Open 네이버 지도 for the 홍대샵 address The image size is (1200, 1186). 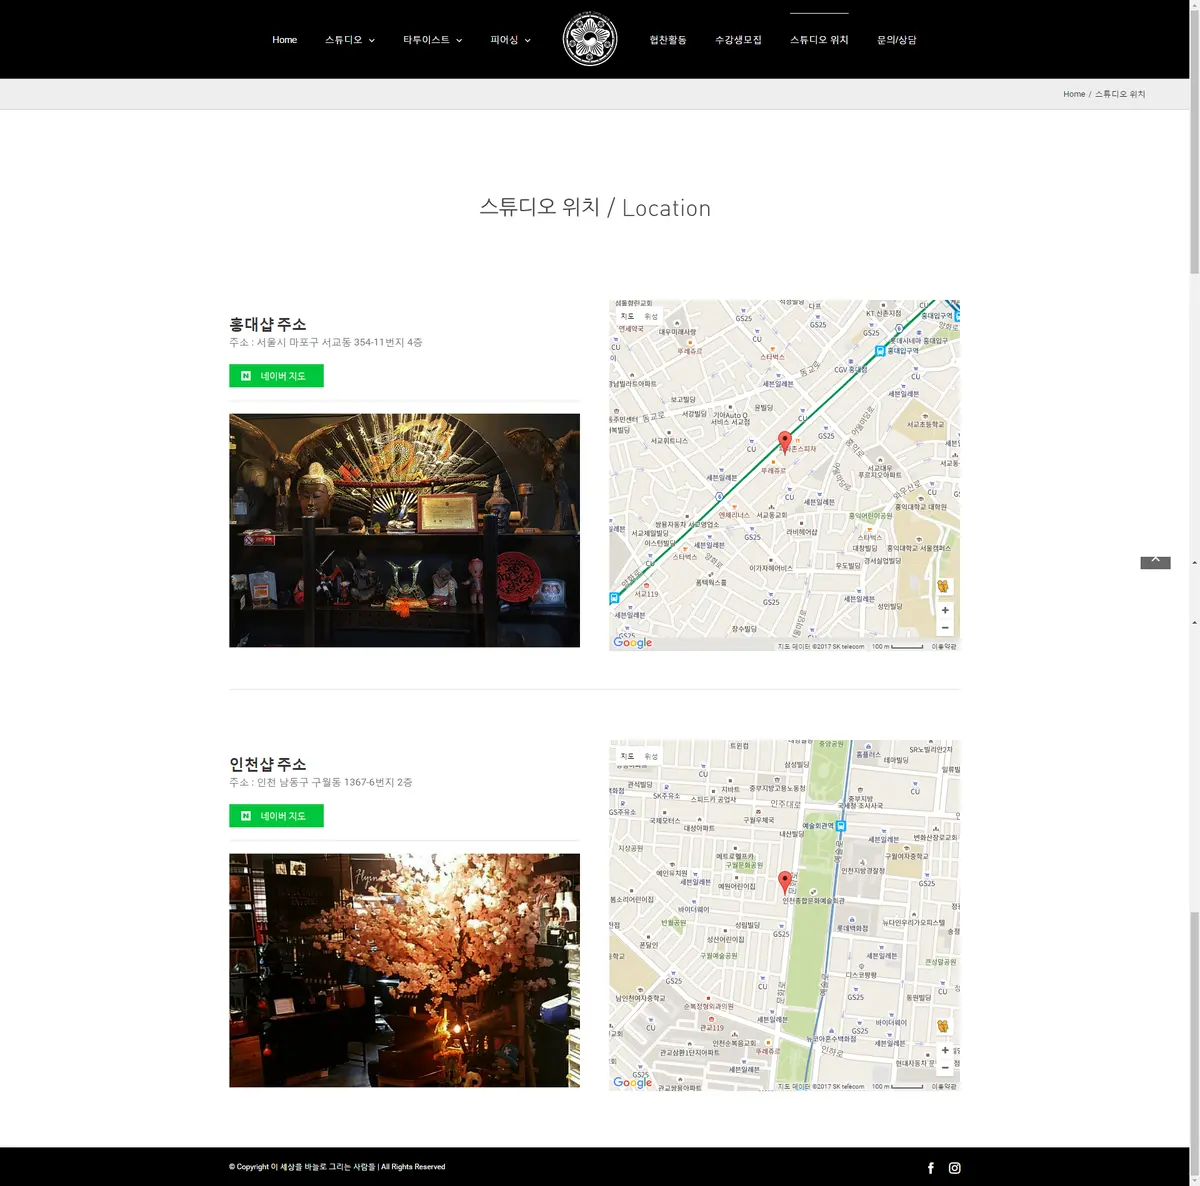276,376
